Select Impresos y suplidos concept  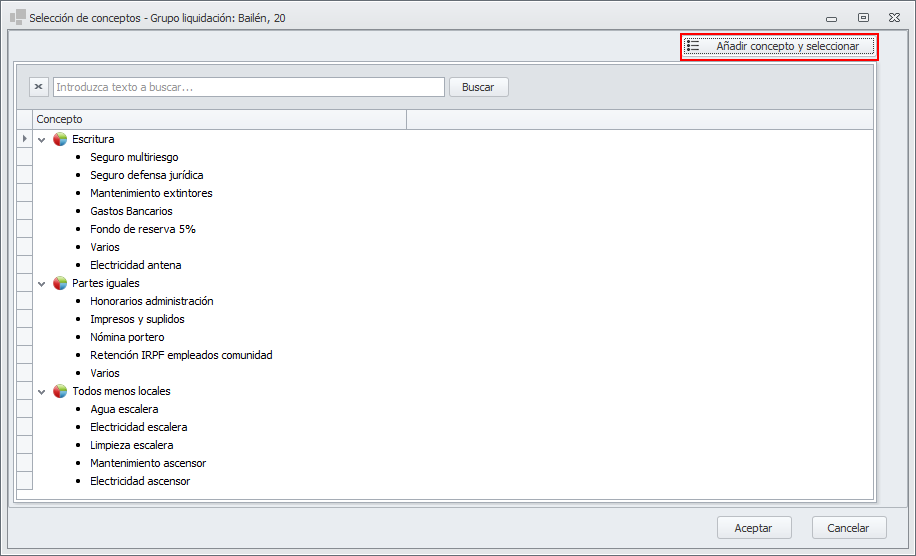137,319
